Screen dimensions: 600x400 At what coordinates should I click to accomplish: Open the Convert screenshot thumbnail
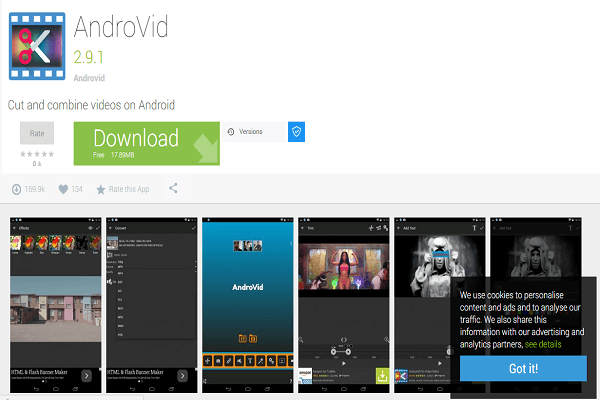click(x=152, y=305)
